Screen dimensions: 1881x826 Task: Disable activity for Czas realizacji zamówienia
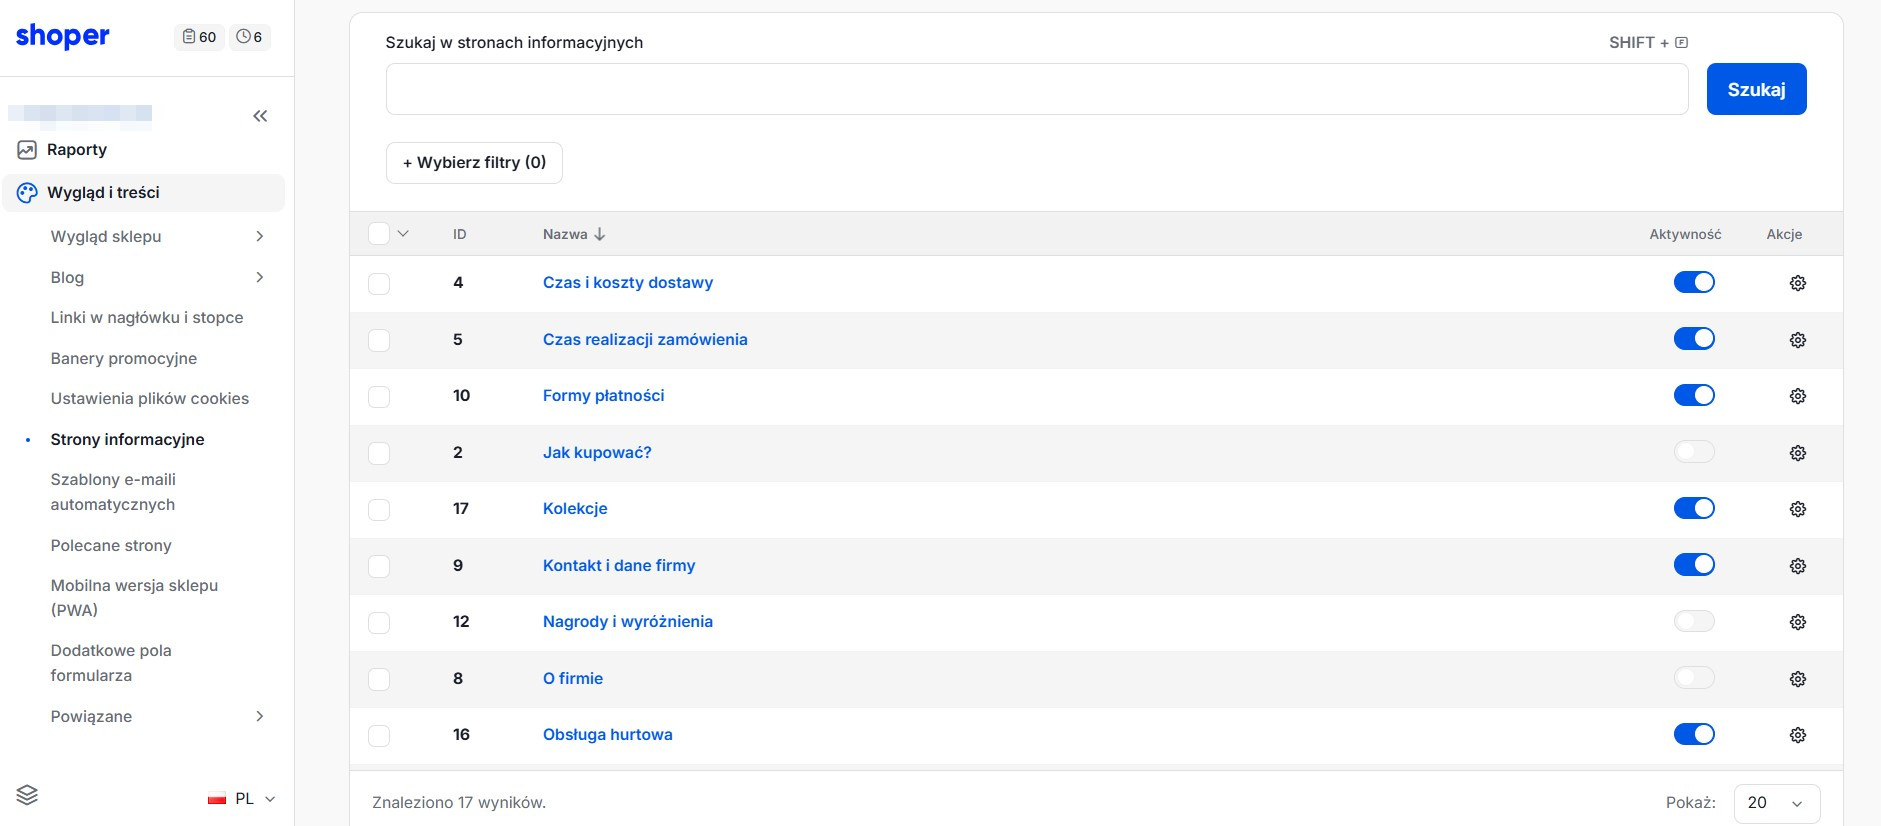pyautogui.click(x=1694, y=338)
